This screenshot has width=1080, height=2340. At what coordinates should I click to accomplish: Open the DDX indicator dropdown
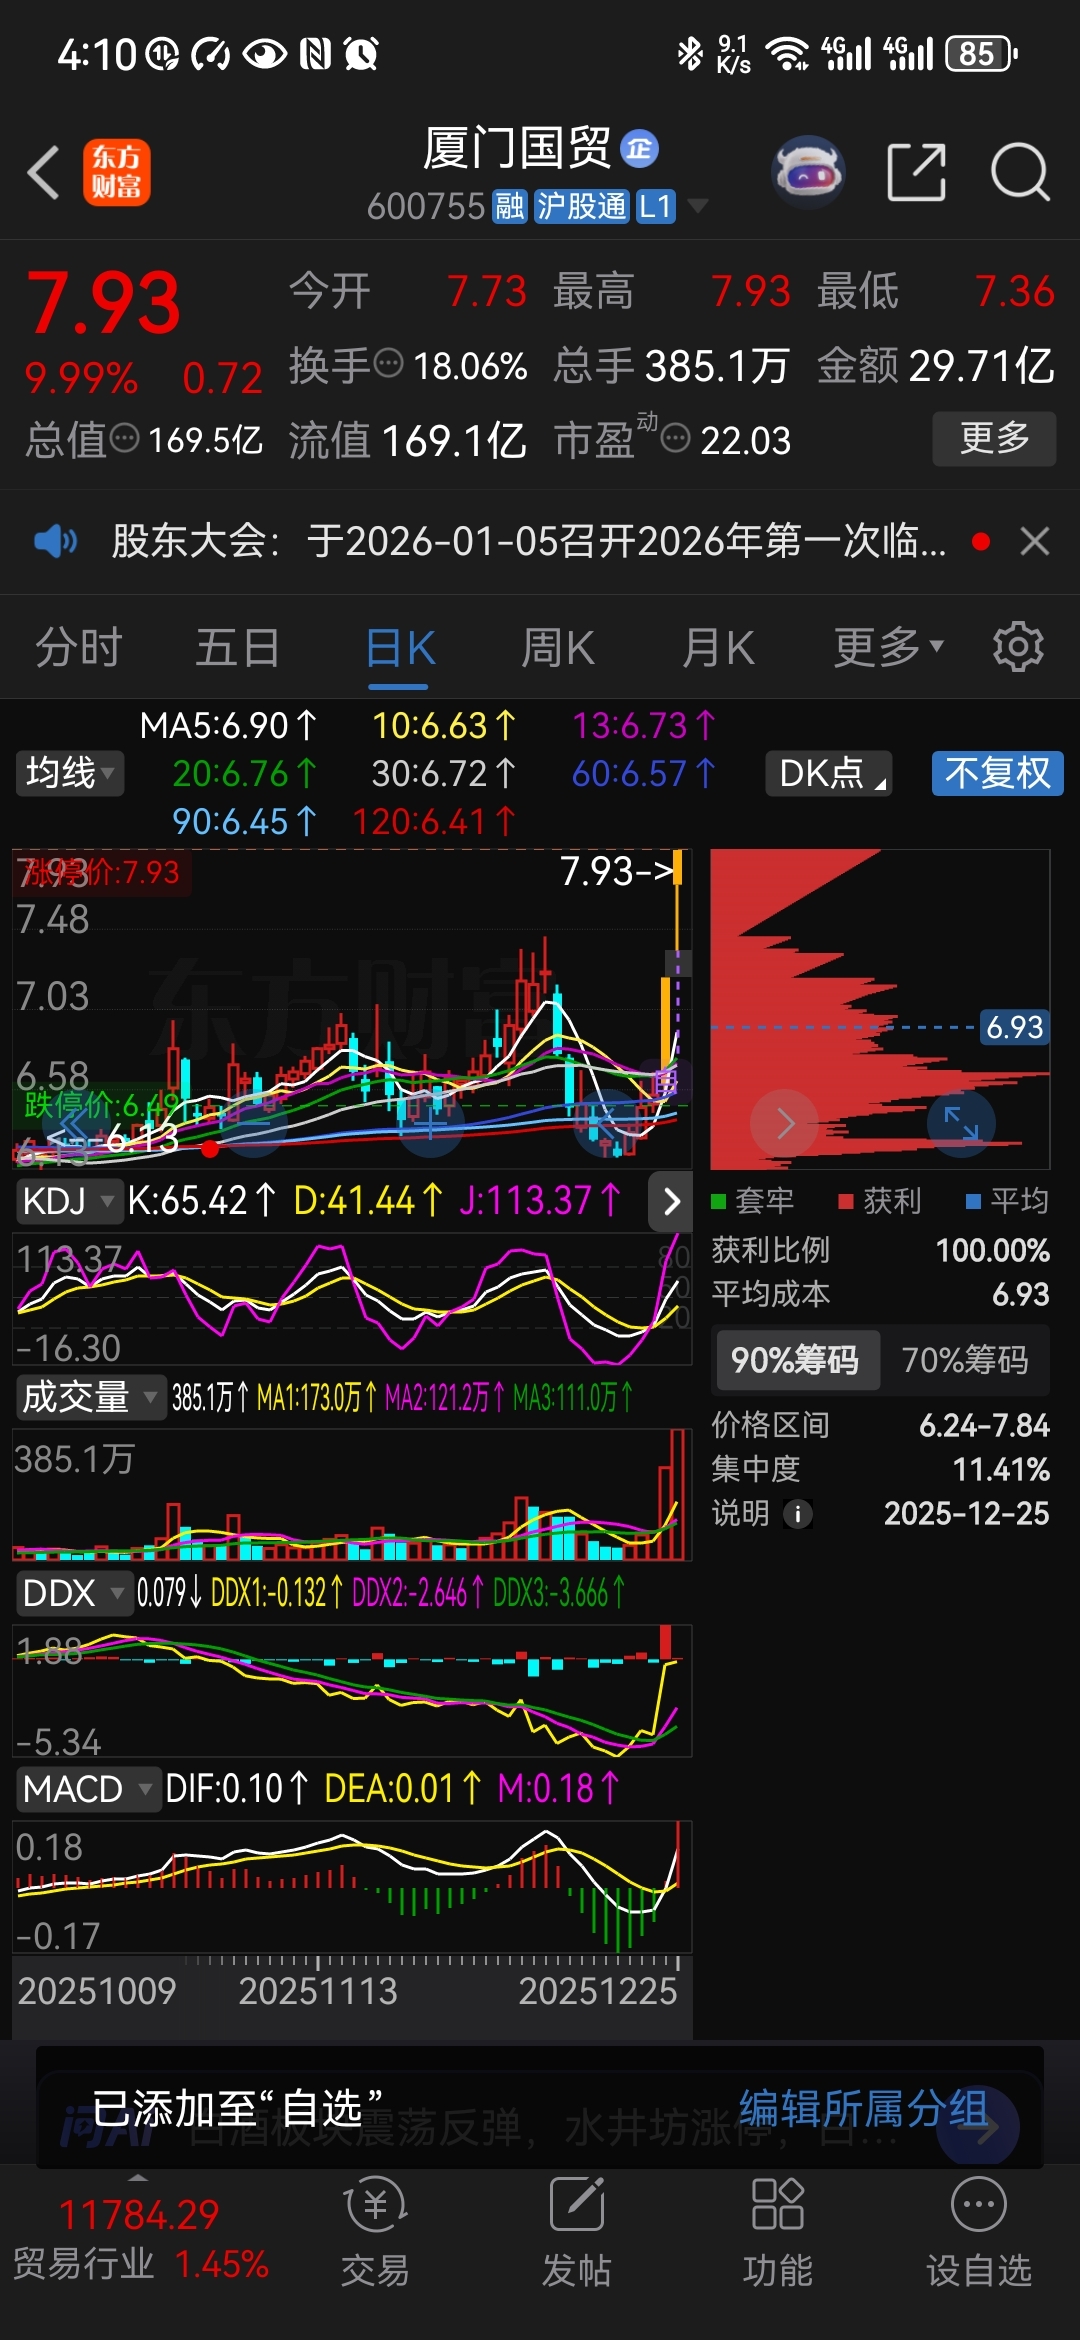pyautogui.click(x=74, y=1593)
